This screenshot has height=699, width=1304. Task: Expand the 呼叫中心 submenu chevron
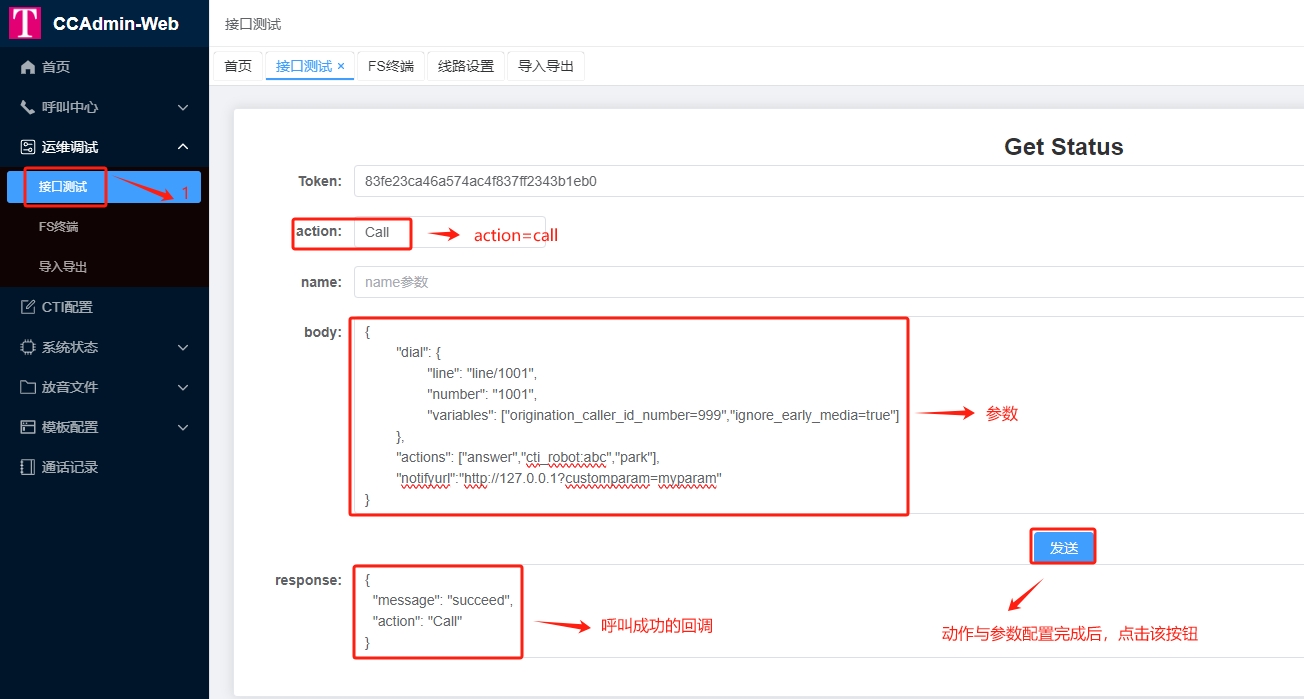pyautogui.click(x=183, y=107)
